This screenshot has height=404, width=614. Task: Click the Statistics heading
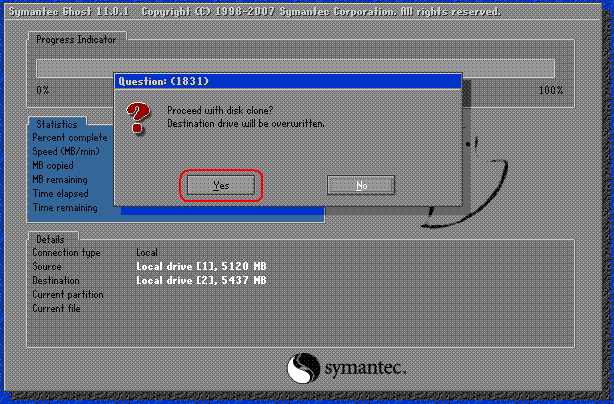click(x=57, y=124)
